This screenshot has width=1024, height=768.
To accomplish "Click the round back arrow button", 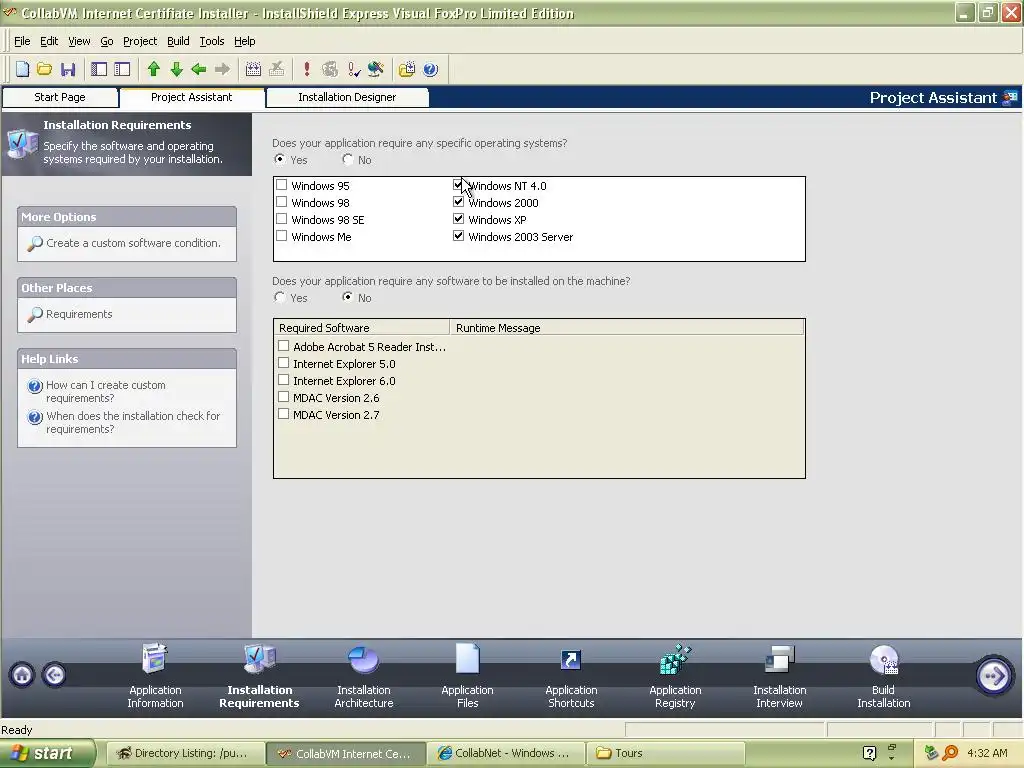I will click(54, 675).
